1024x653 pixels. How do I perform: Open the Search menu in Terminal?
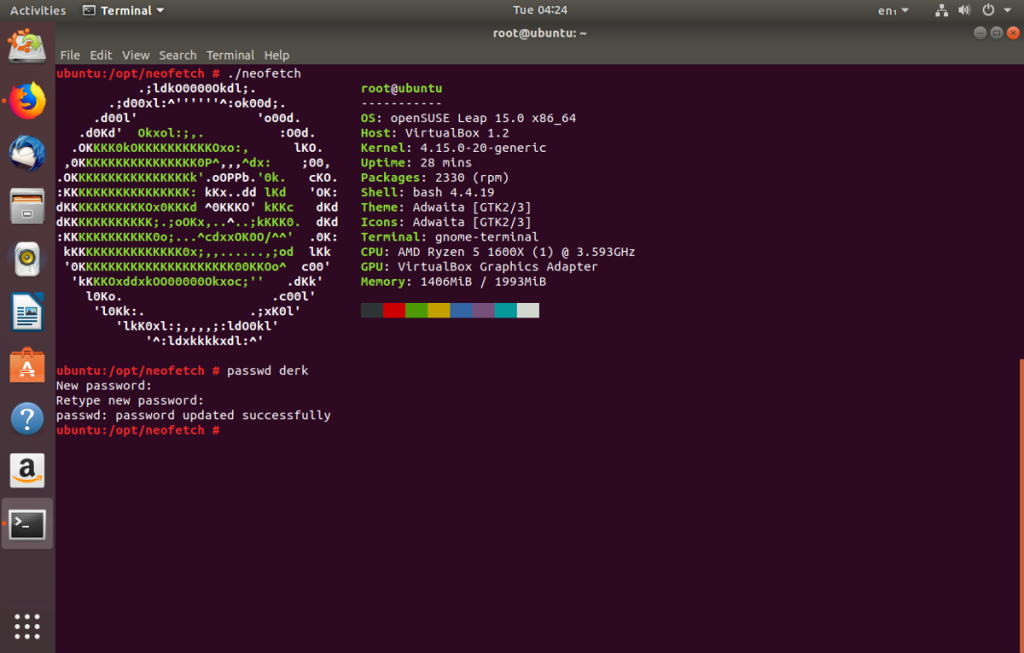tap(177, 55)
